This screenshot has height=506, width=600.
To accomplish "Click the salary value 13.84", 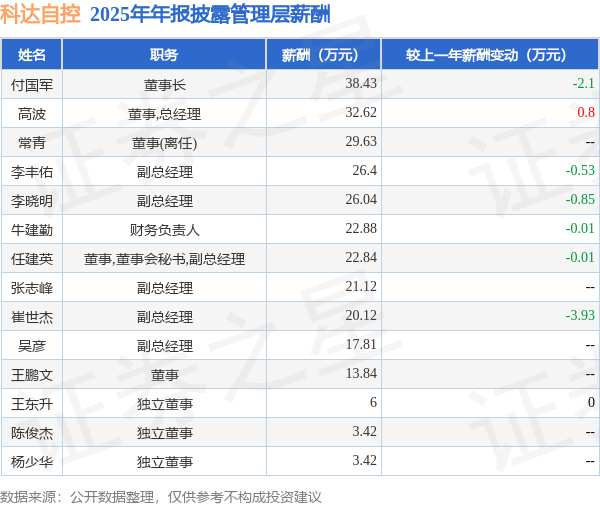I will 361,374.
